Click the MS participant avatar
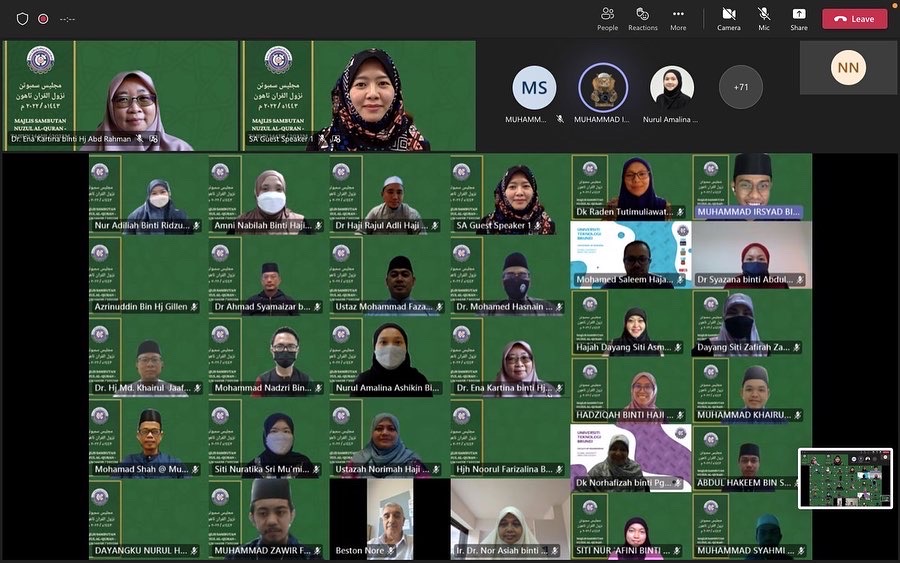The width and height of the screenshot is (900, 563). click(534, 88)
